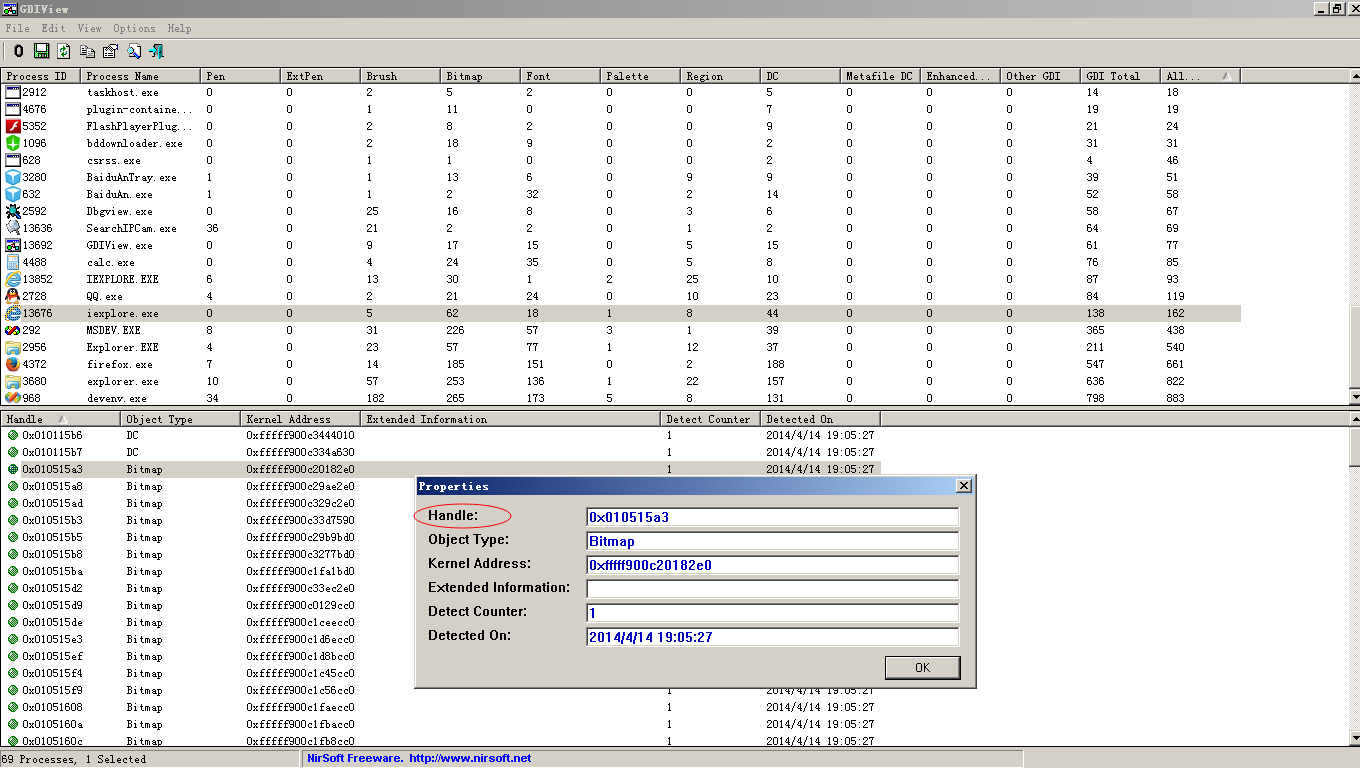Click the Detect Counter field showing 1
Viewport: 1360px width, 768px height.
[x=773, y=613]
